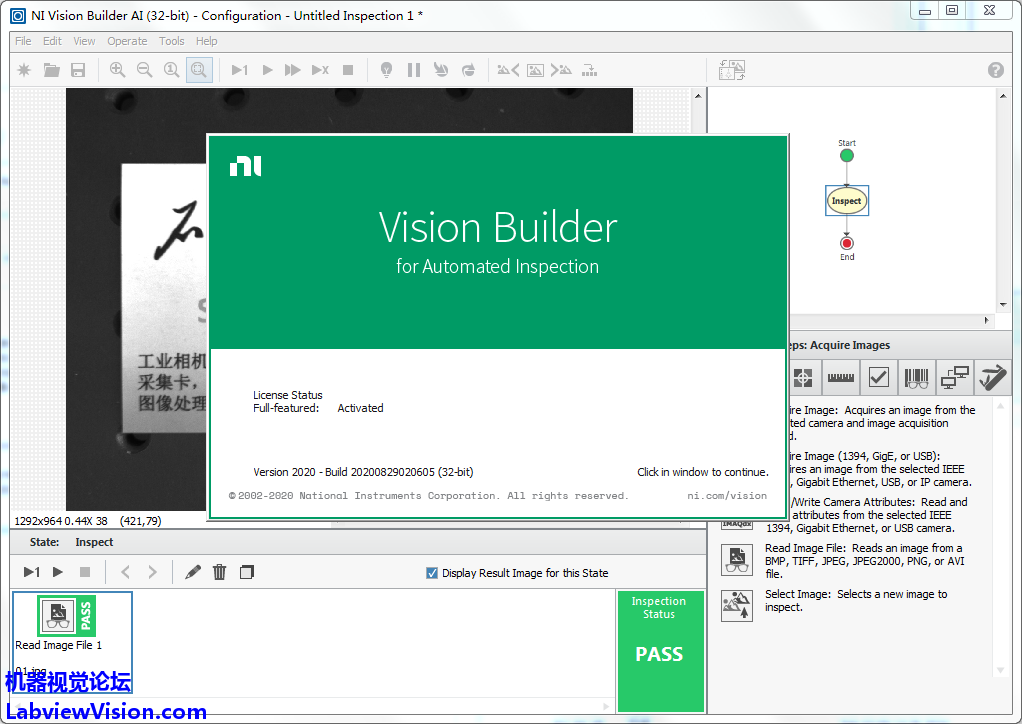Click run-until-failure button in the toolbar
The width and height of the screenshot is (1022, 724).
320,70
